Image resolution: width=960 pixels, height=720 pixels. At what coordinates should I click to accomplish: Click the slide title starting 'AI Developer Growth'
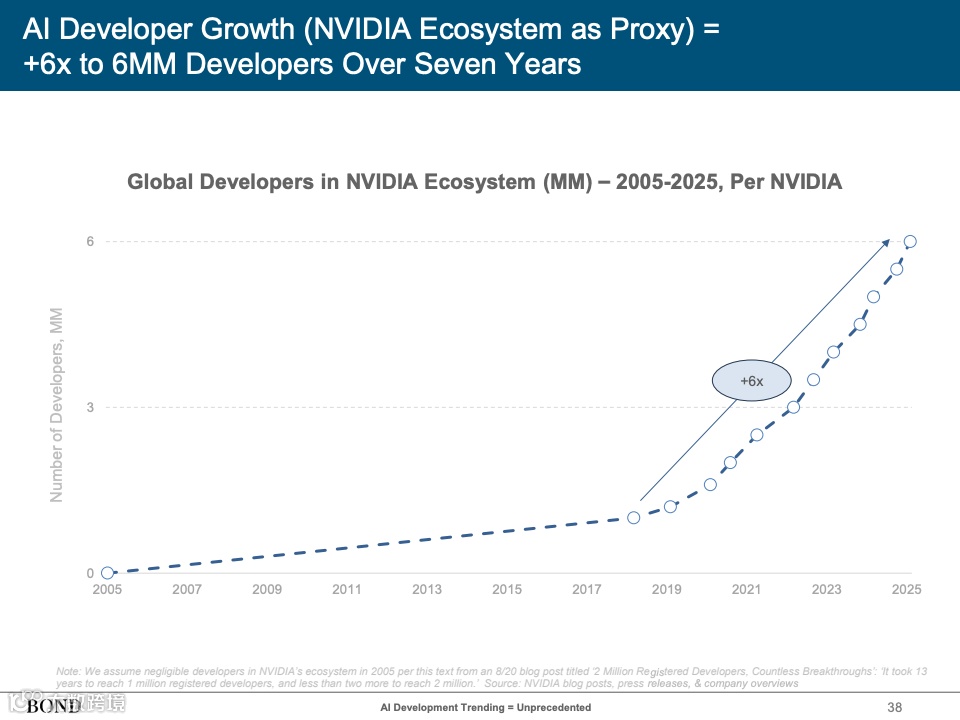click(370, 47)
